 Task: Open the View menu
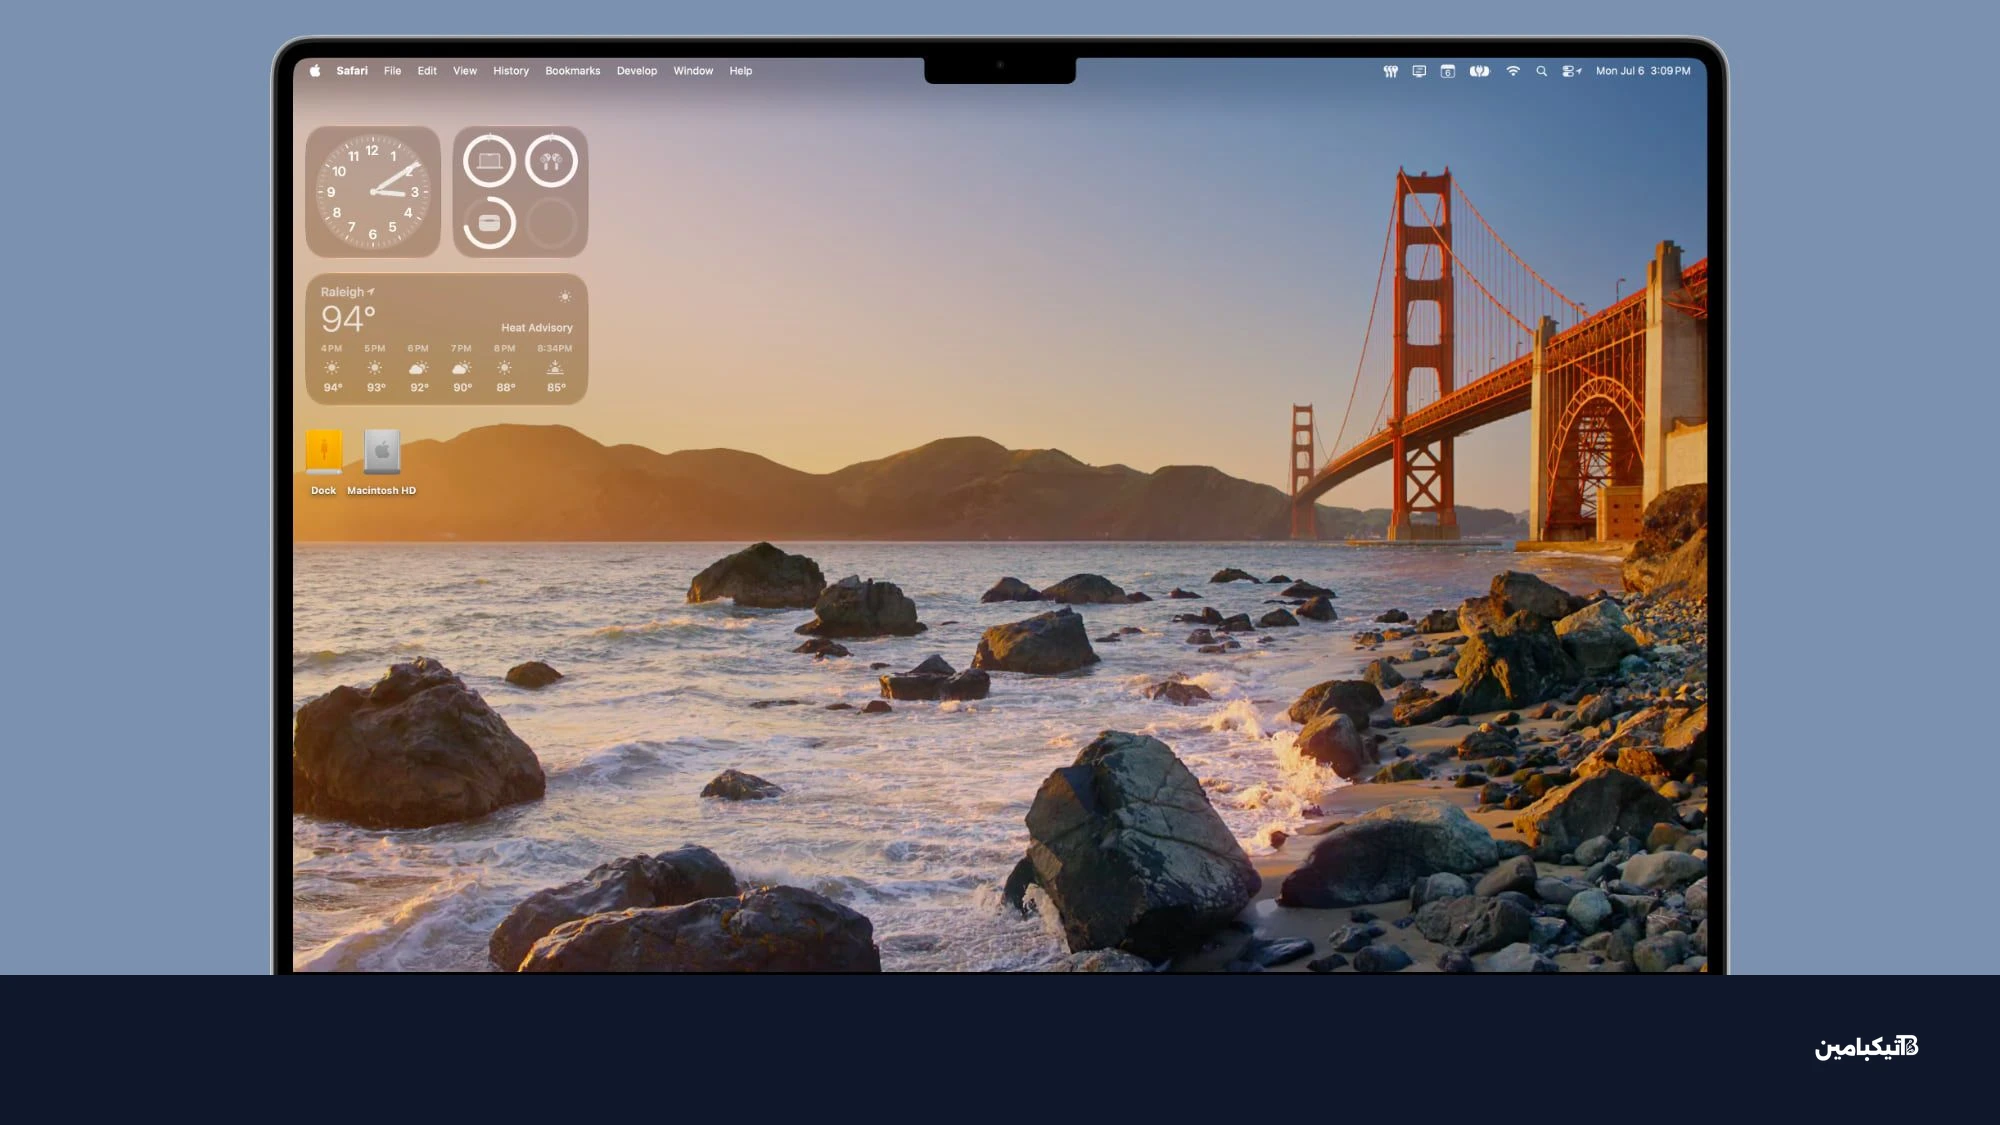point(465,71)
